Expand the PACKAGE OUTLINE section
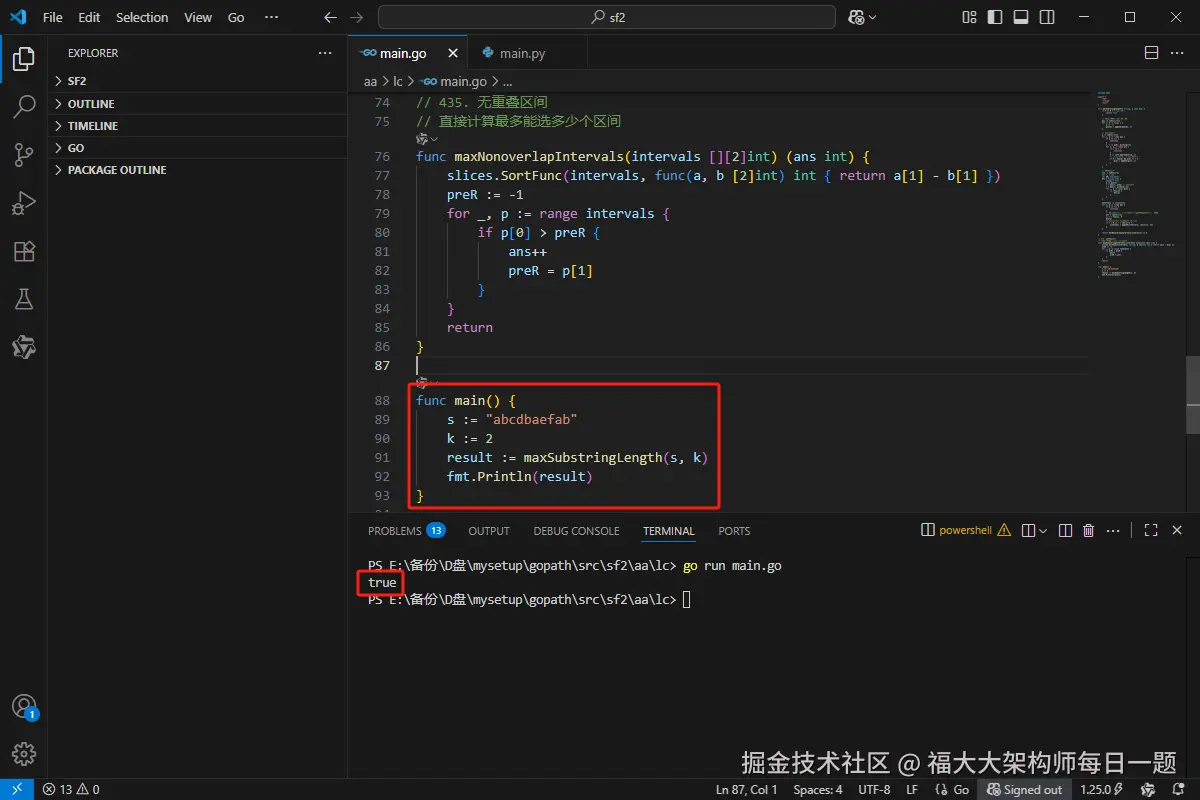Viewport: 1200px width, 800px height. tap(197, 170)
